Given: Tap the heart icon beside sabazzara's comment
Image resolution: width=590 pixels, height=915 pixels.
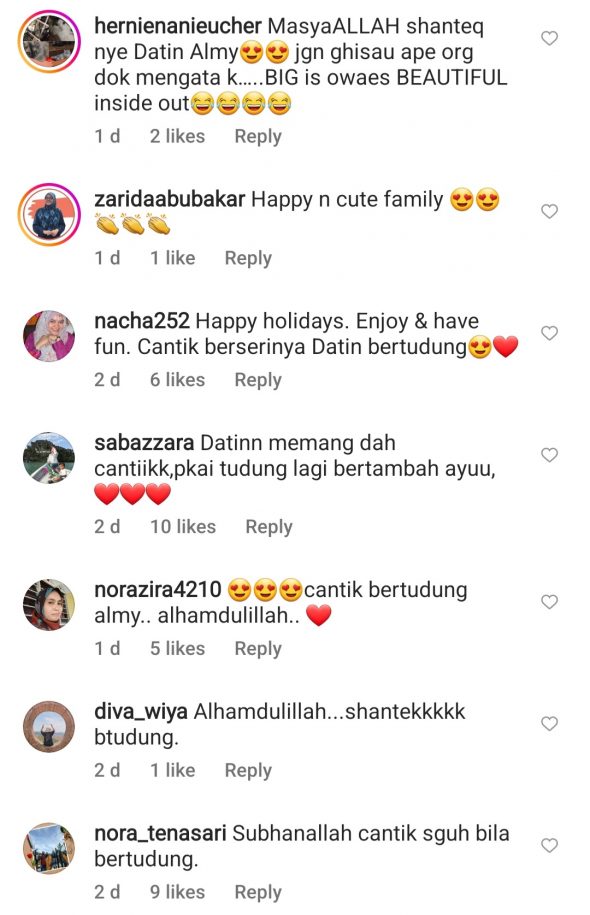Looking at the screenshot, I should (x=549, y=455).
